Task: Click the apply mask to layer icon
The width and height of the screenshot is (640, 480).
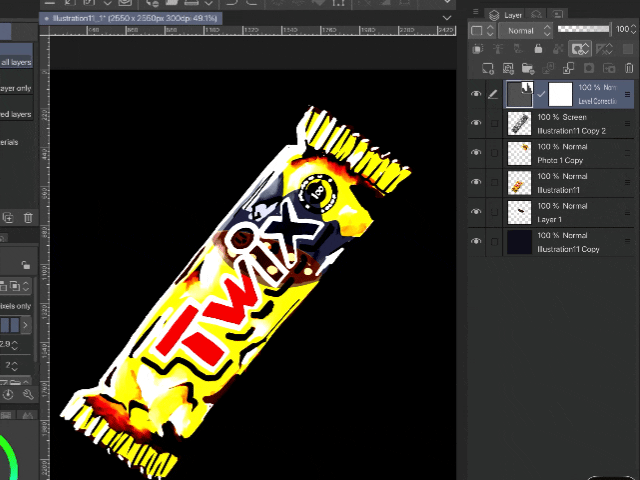Action: point(609,69)
